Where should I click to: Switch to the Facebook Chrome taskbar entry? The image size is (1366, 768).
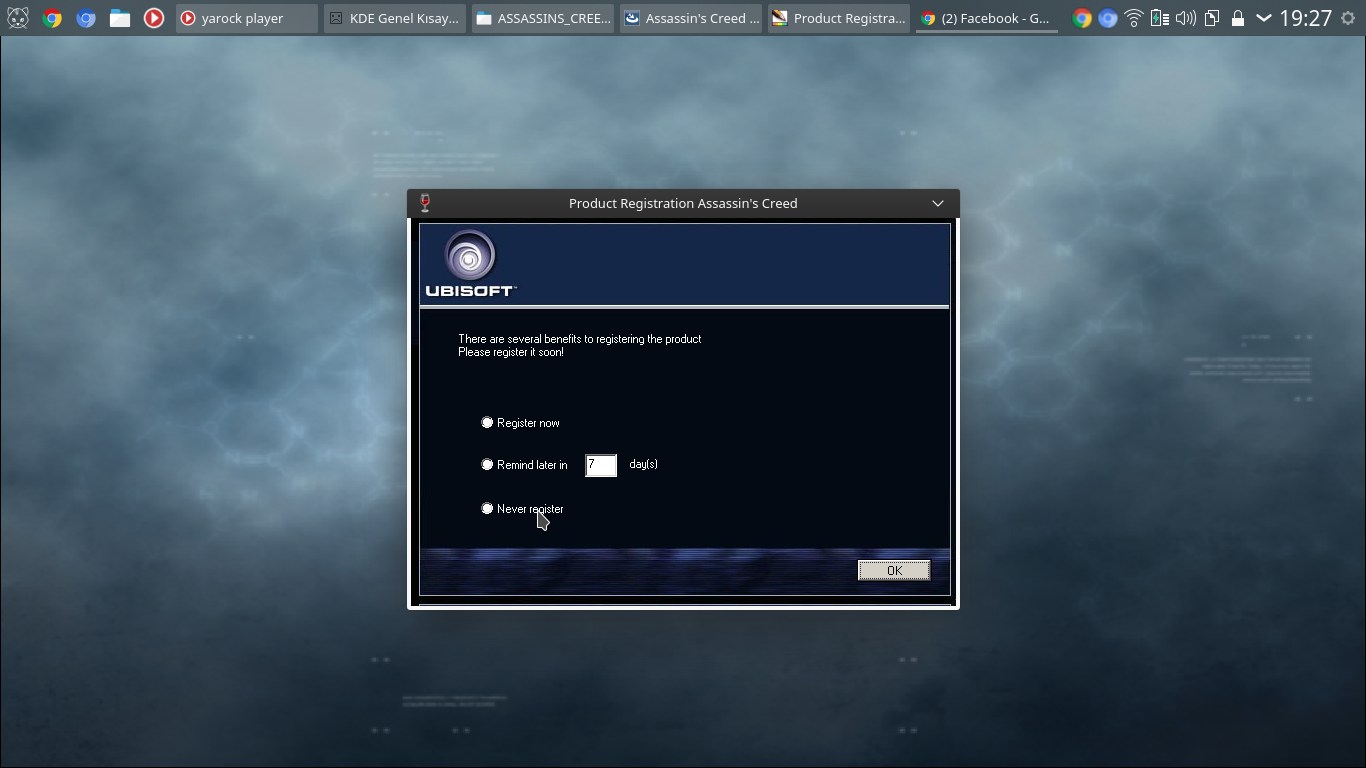985,18
